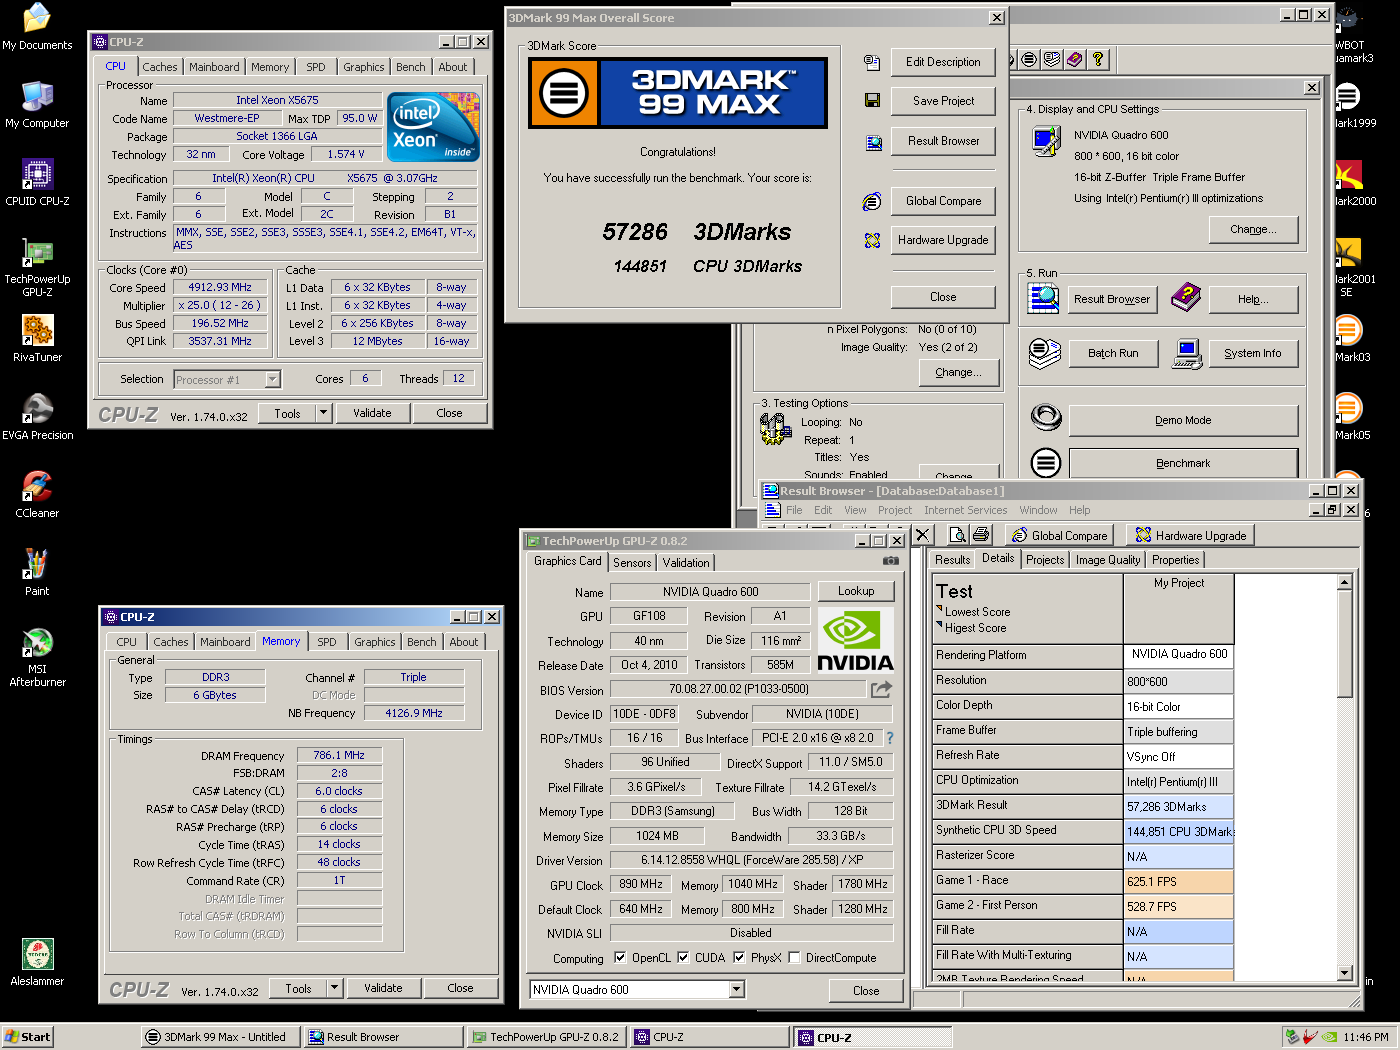Click the atom icon beside Hardware Upgrade button
Image resolution: width=1400 pixels, height=1050 pixels.
tap(872, 240)
